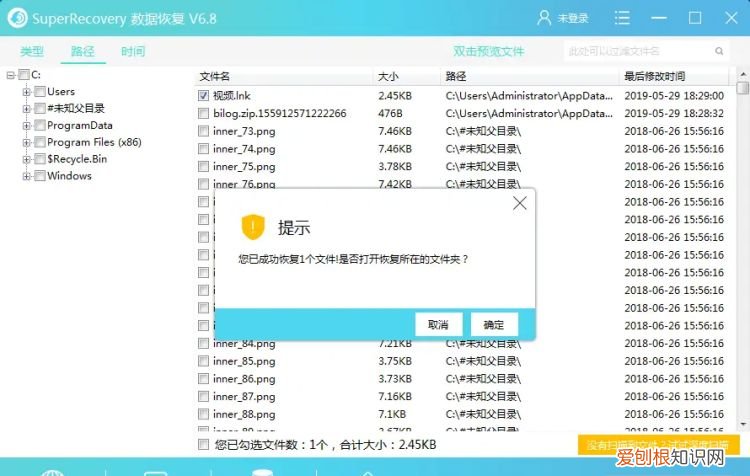Click 双击预览文件 link
750x476 pixels.
tap(488, 51)
